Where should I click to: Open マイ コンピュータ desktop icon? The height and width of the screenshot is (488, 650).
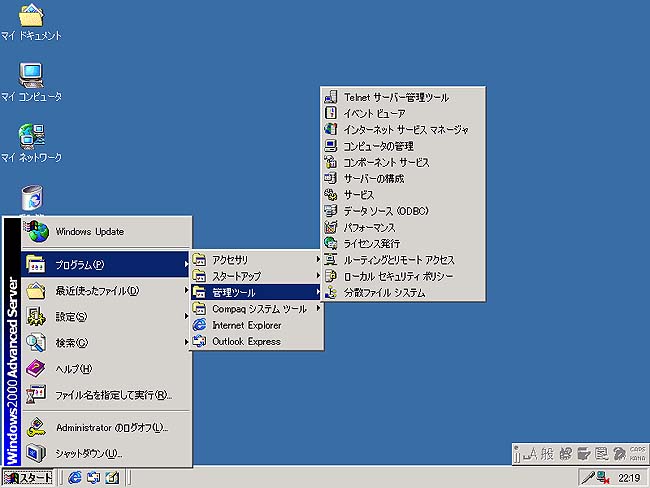[x=31, y=77]
